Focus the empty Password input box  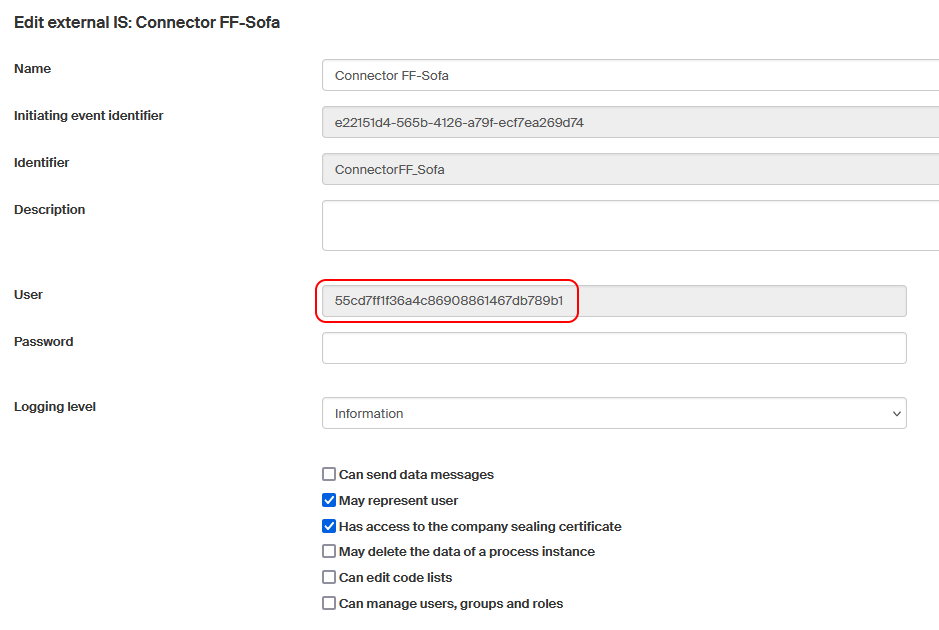(613, 348)
